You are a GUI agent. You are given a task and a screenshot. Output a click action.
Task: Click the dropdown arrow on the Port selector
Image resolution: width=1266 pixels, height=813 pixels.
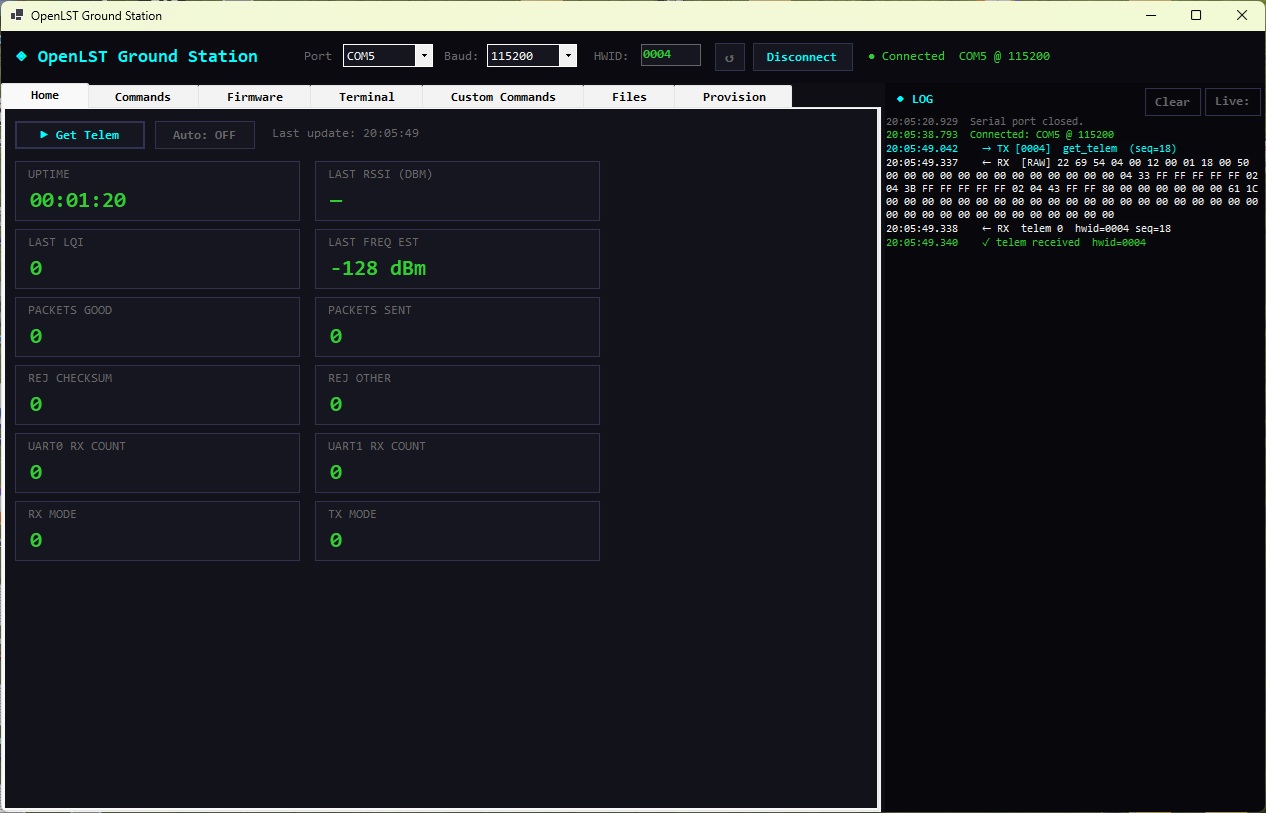click(x=424, y=55)
